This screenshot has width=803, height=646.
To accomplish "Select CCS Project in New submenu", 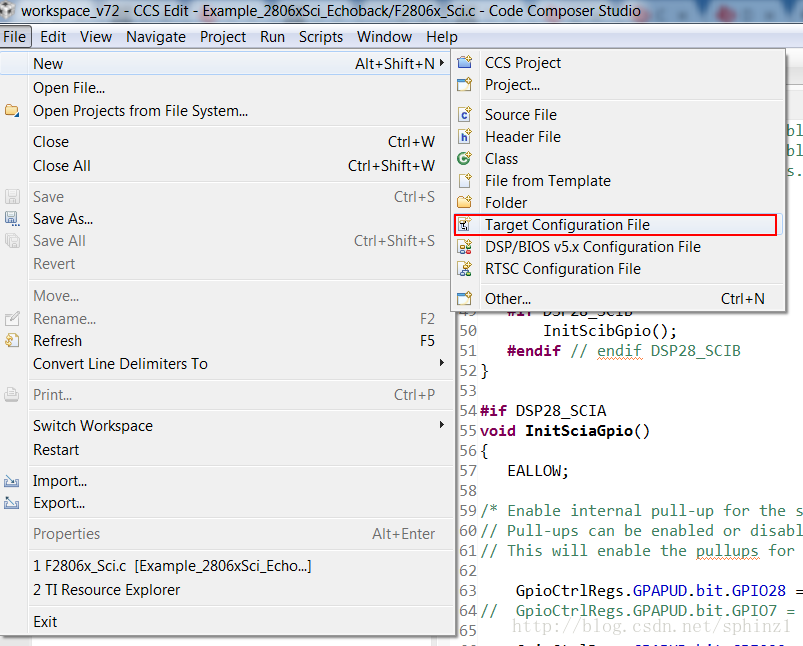I will 618,62.
